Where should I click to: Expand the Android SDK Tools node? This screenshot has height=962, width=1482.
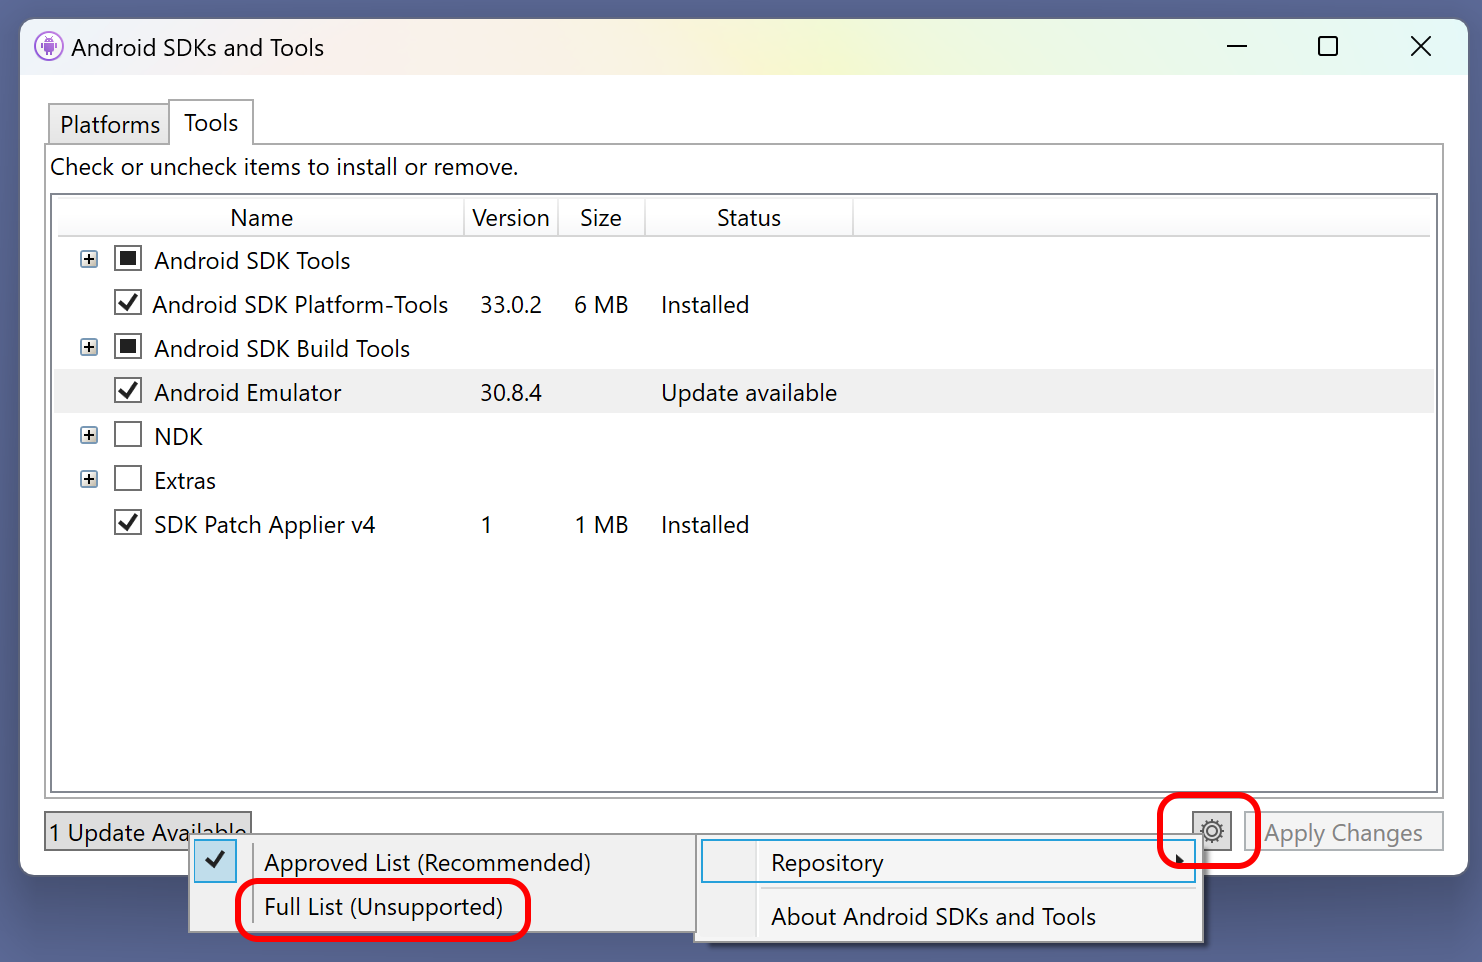point(89,259)
